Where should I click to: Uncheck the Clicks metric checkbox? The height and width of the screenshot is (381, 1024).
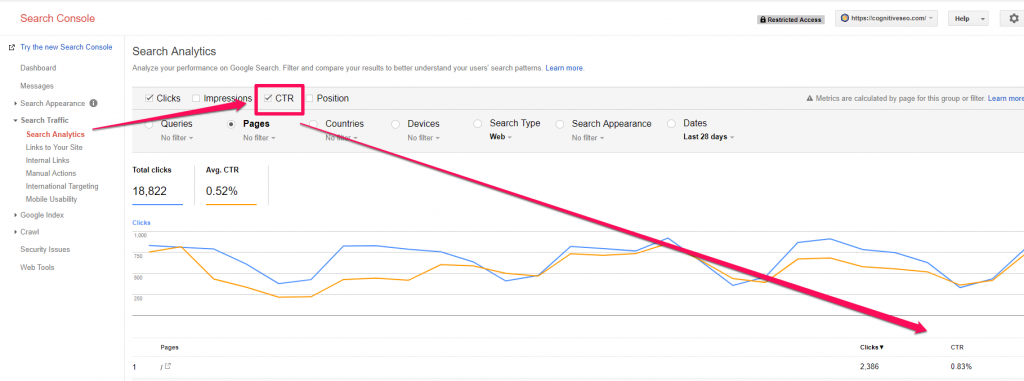click(x=150, y=98)
